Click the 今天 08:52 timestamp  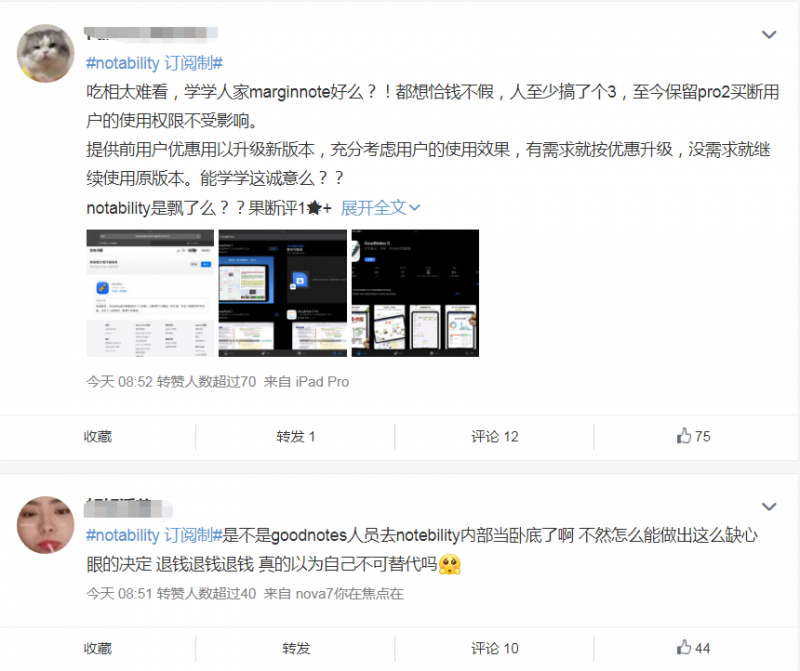119,382
